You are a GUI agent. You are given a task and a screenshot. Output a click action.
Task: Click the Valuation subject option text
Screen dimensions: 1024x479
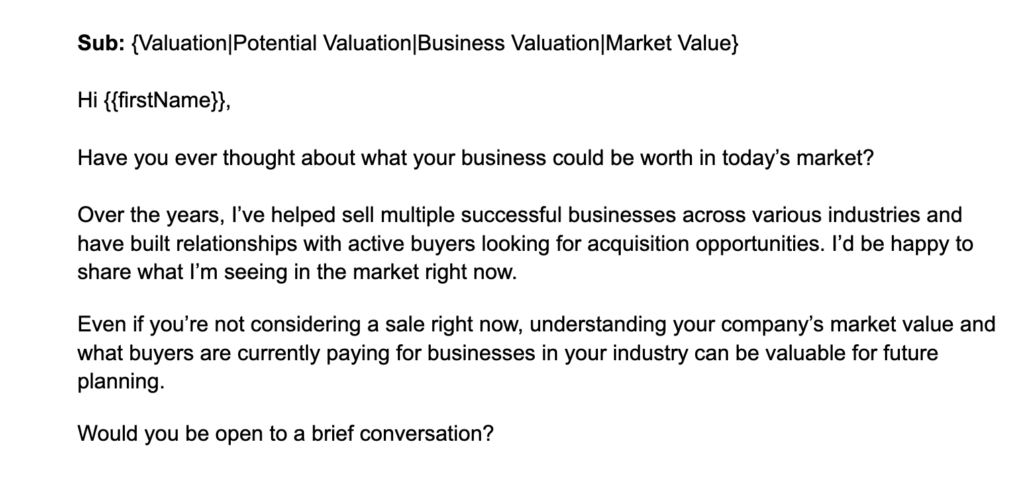click(x=183, y=44)
